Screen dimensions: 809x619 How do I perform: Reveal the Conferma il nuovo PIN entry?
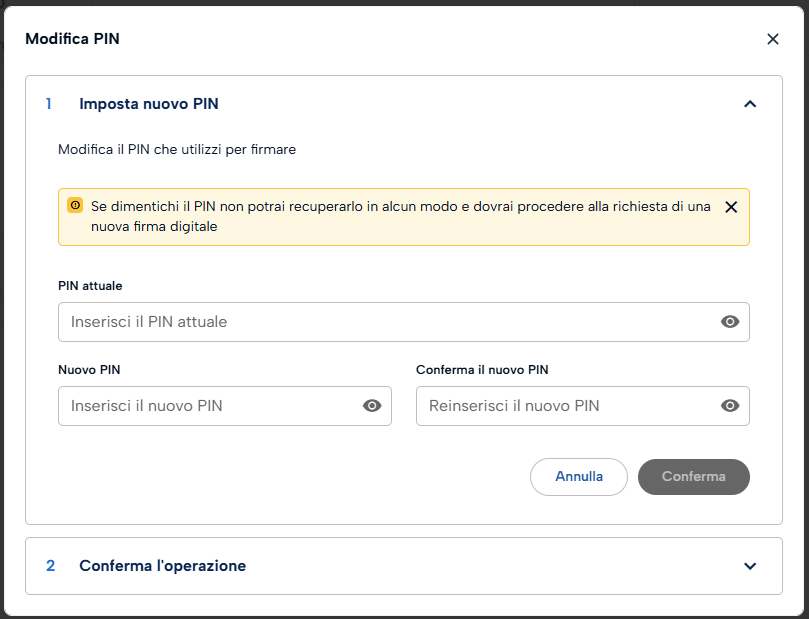coord(730,406)
